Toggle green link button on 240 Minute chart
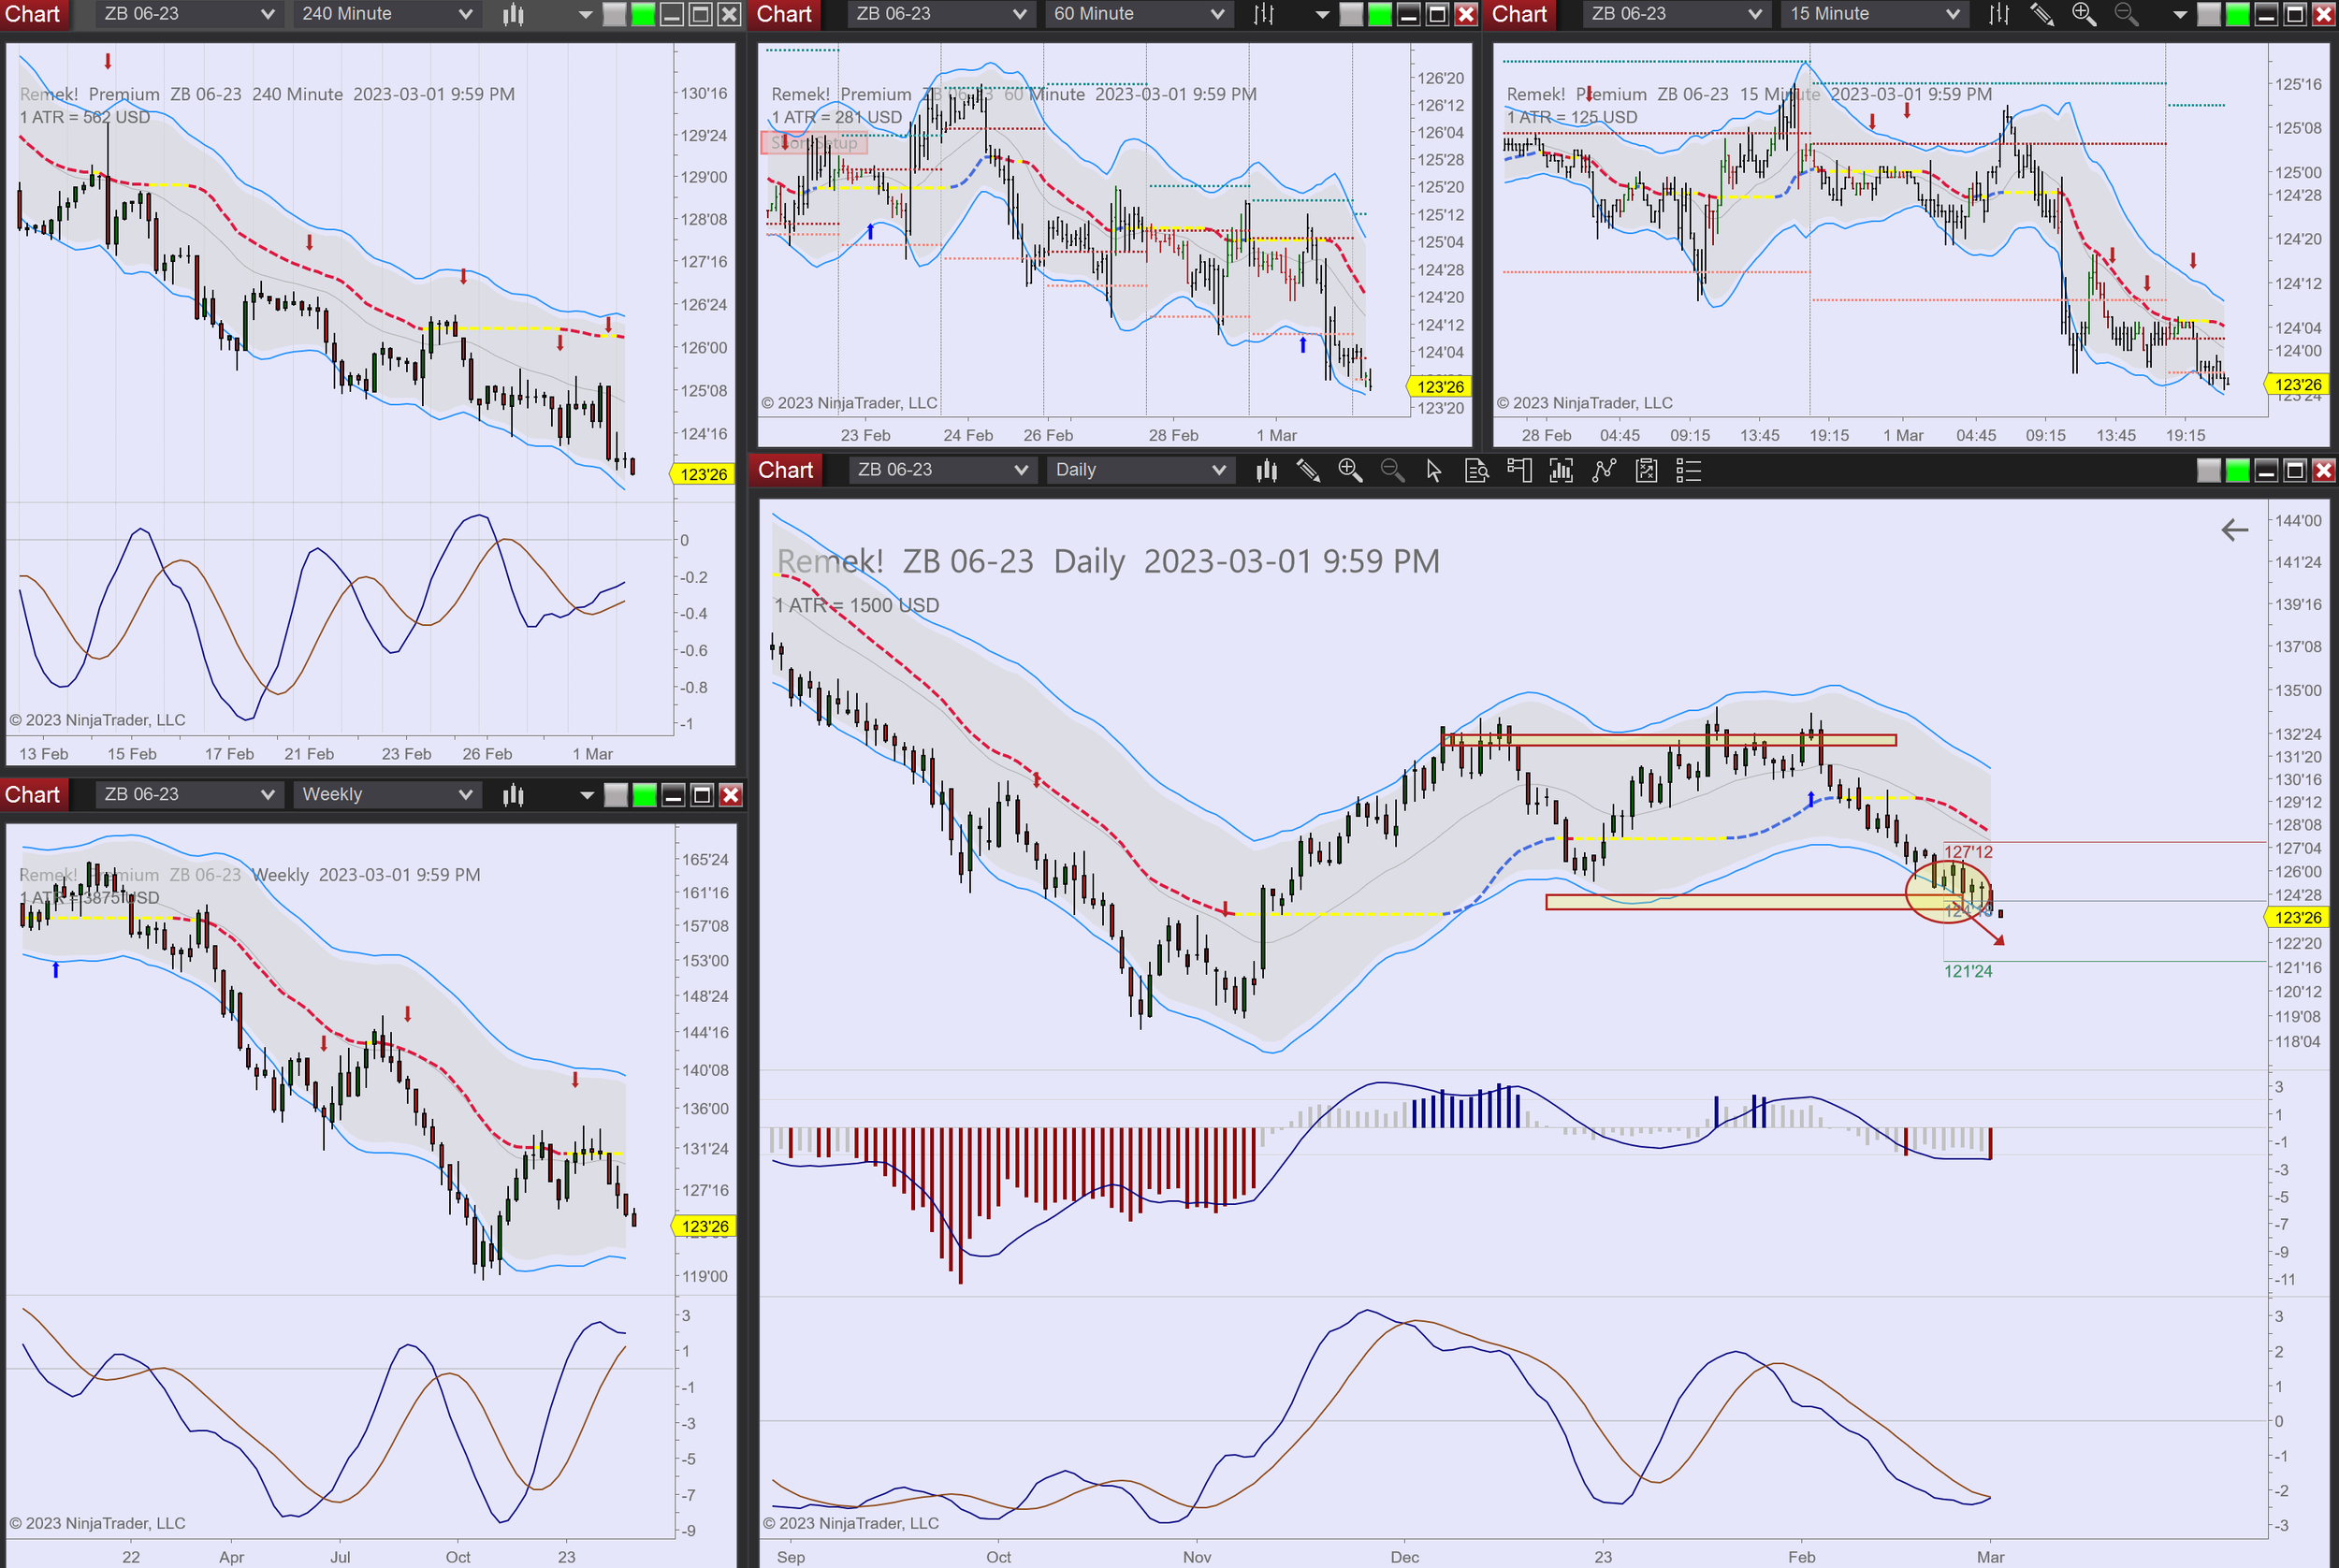The width and height of the screenshot is (2339, 1568). tap(643, 14)
